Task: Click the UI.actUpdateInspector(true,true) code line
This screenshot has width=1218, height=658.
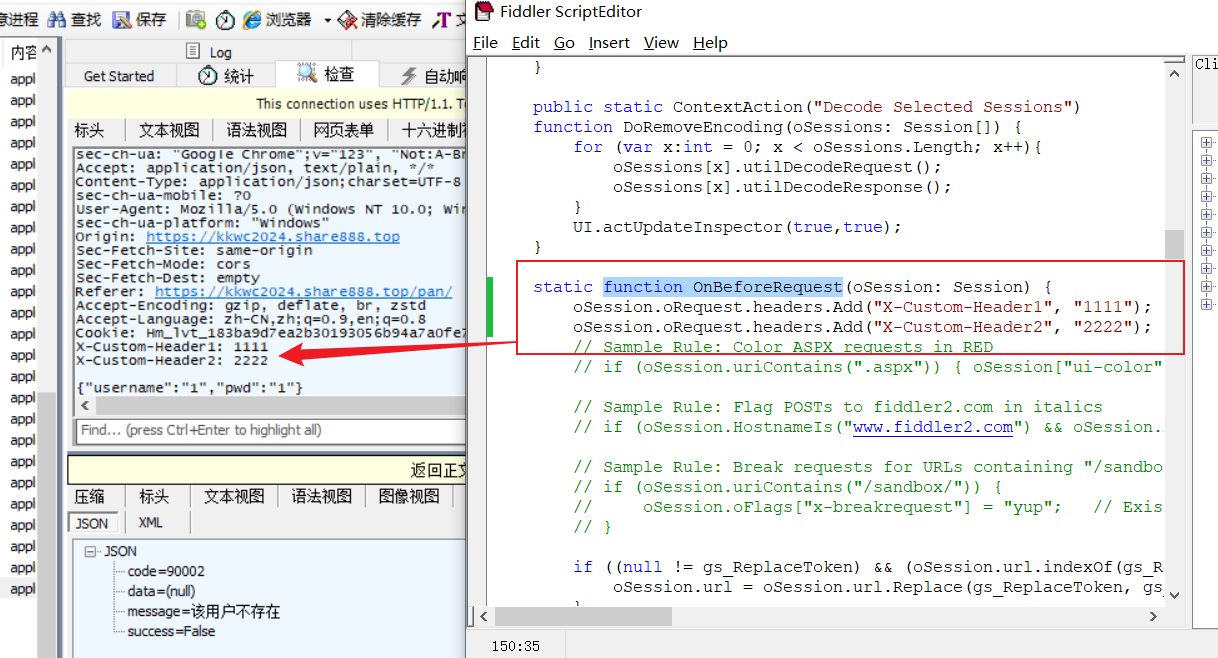Action: pyautogui.click(x=737, y=227)
